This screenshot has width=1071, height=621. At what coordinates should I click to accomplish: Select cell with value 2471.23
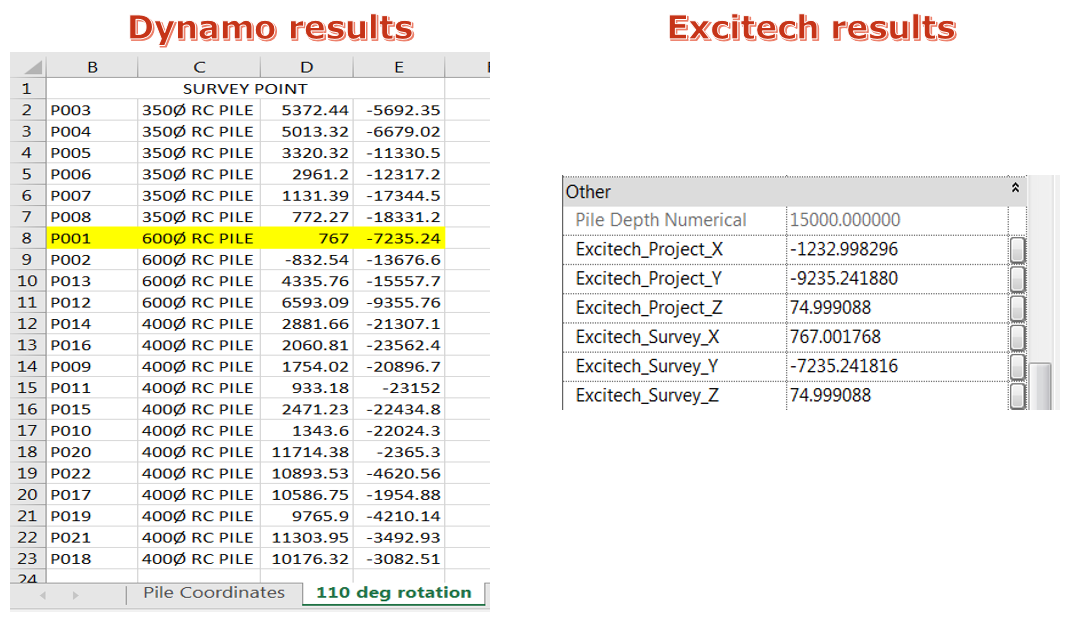tap(307, 409)
